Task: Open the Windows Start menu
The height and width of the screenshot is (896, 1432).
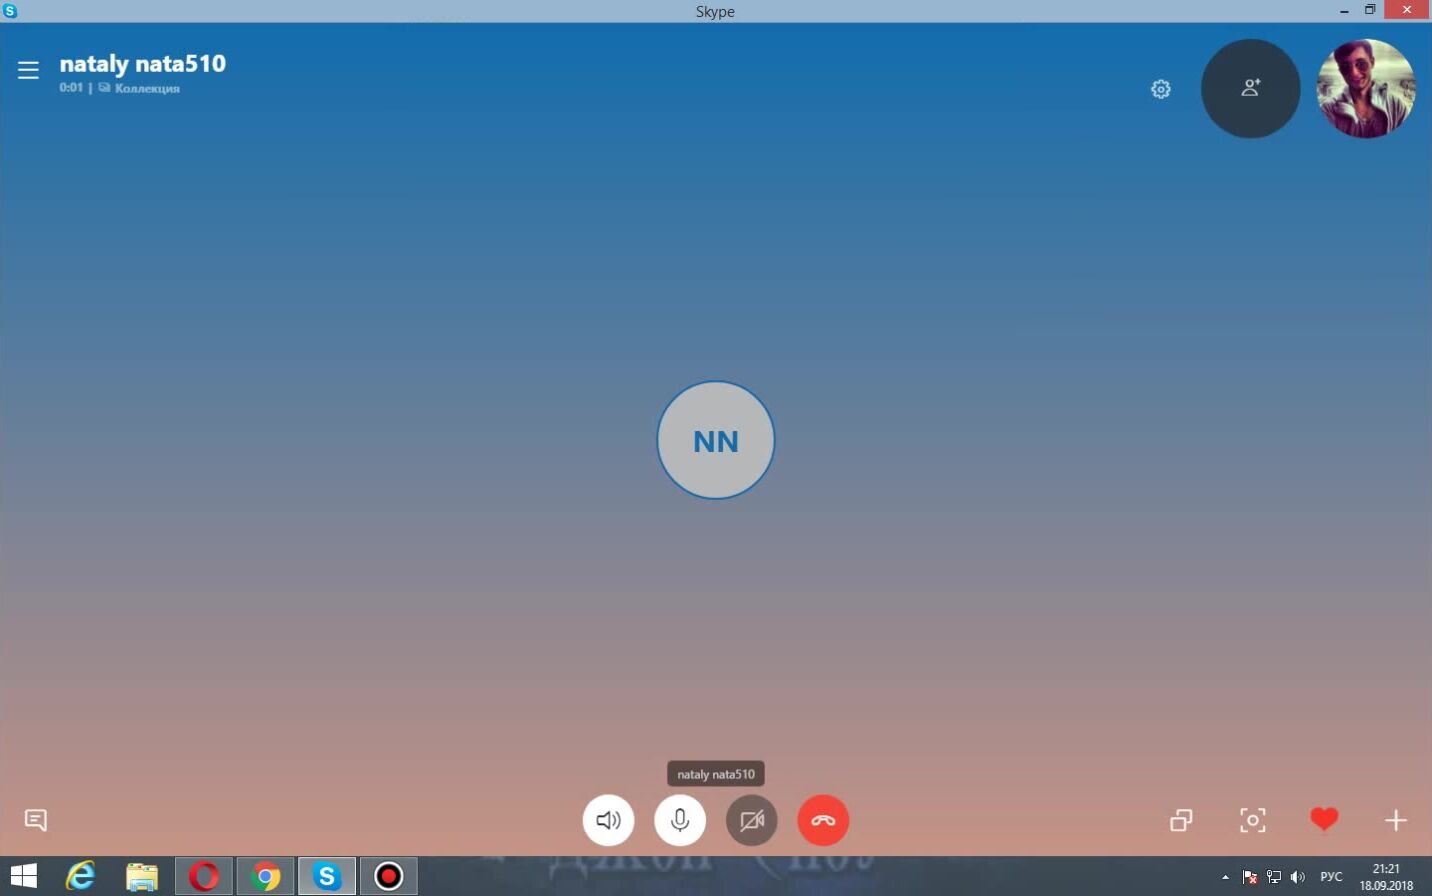Action: [x=23, y=877]
